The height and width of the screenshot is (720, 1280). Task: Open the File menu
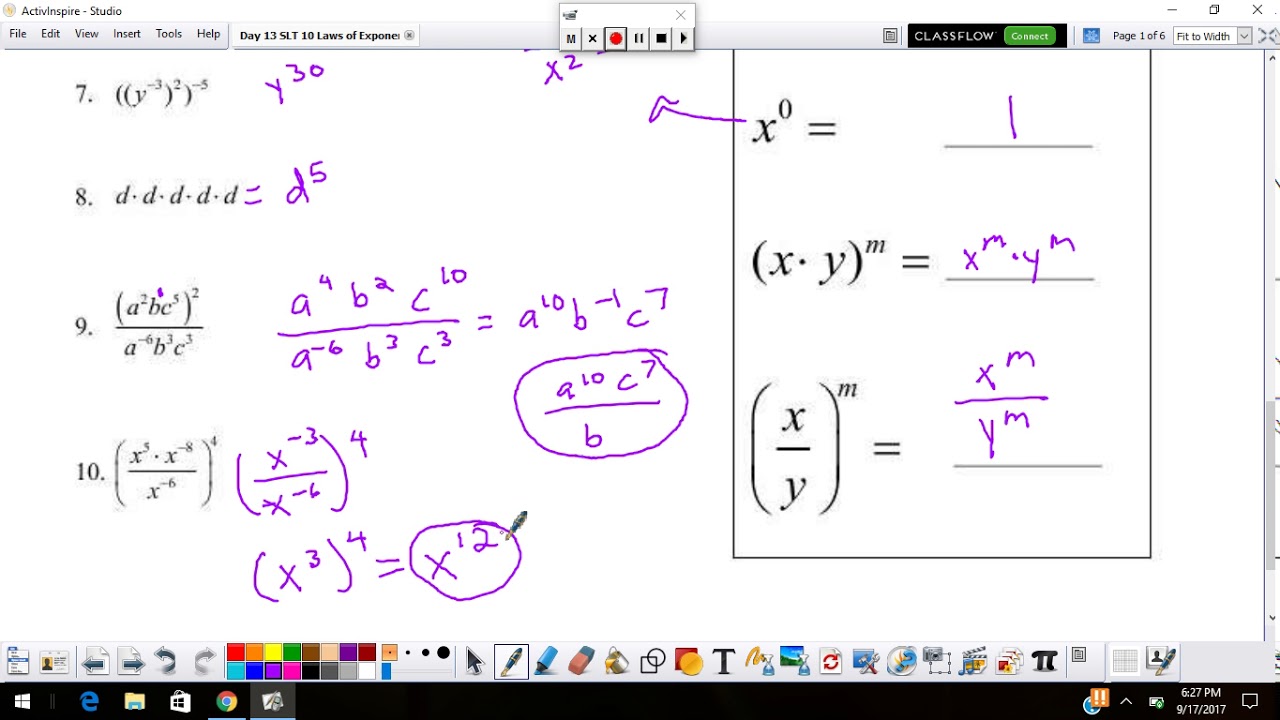tap(18, 34)
